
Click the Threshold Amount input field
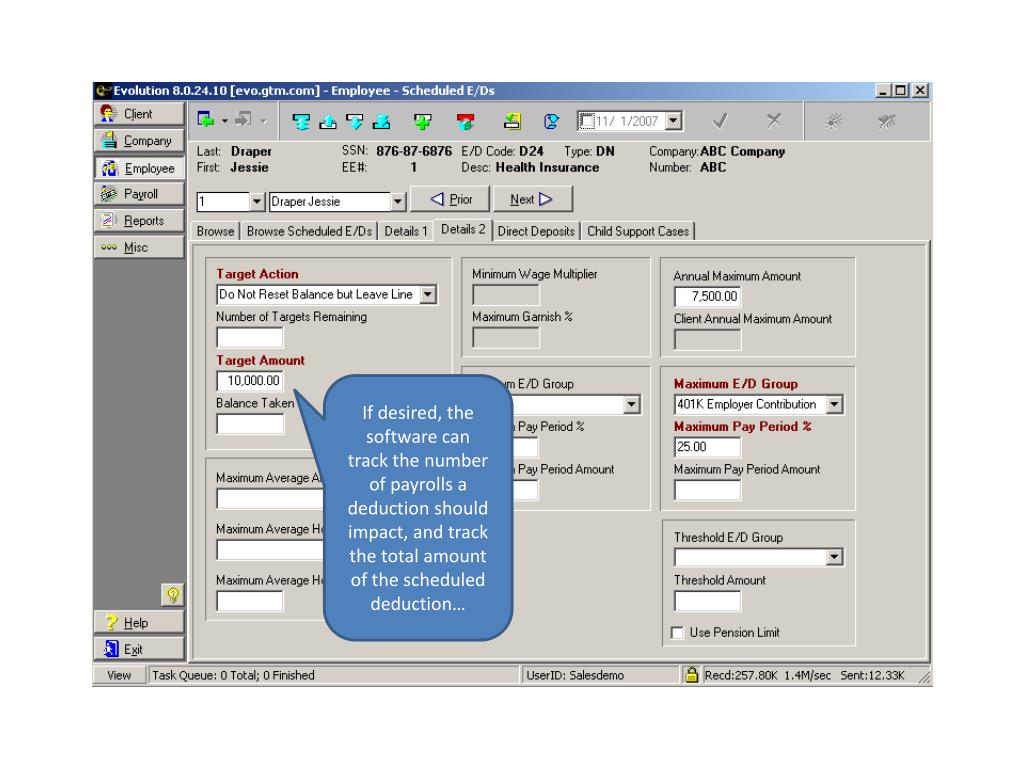[x=707, y=601]
